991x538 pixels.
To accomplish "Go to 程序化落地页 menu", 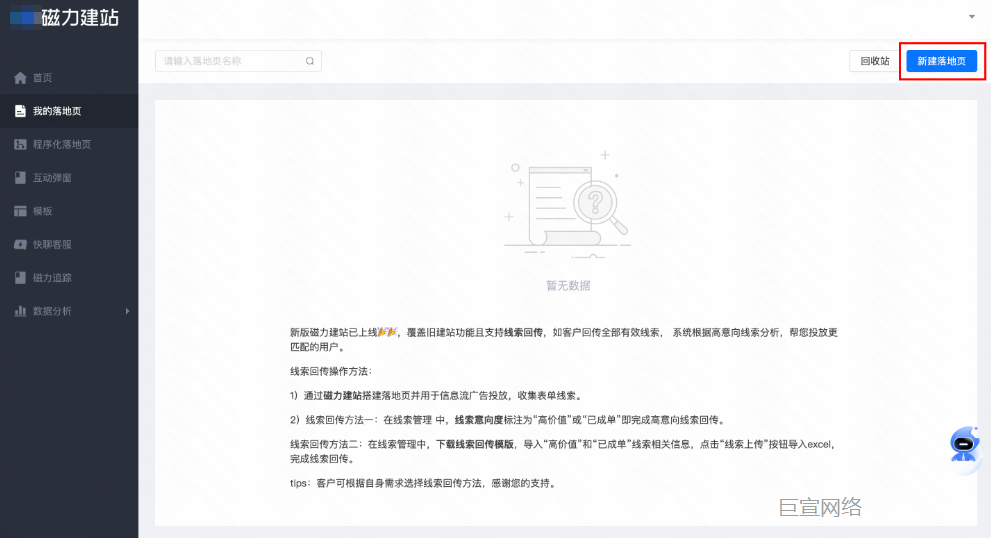I will (x=69, y=145).
